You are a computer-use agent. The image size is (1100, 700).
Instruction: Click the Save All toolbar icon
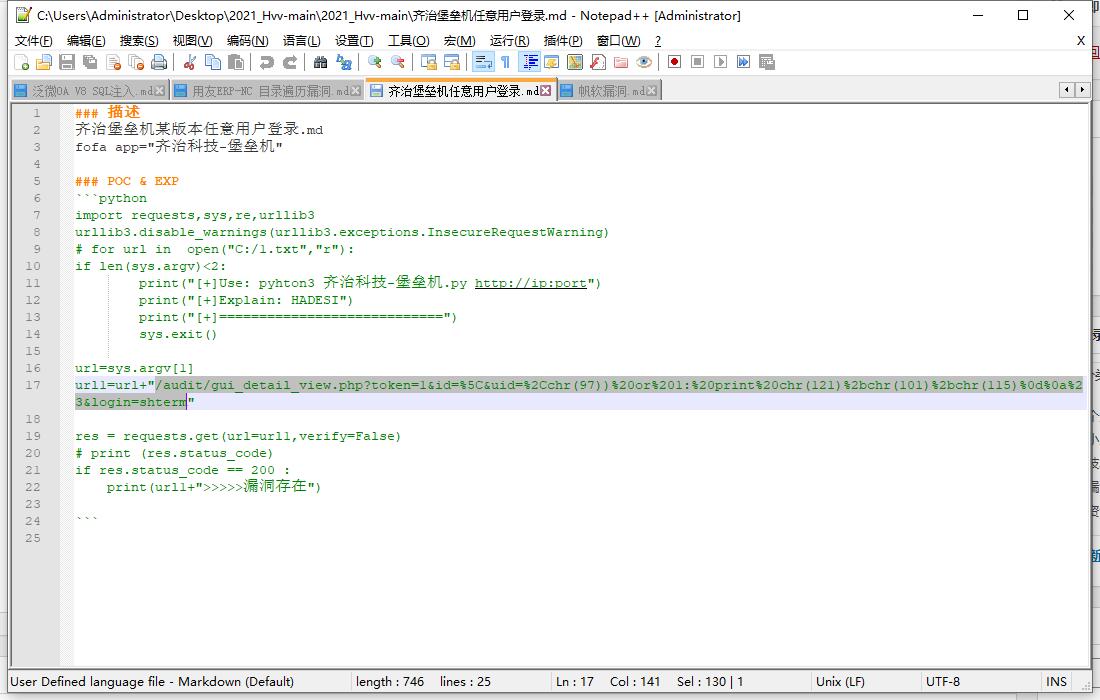click(x=90, y=62)
